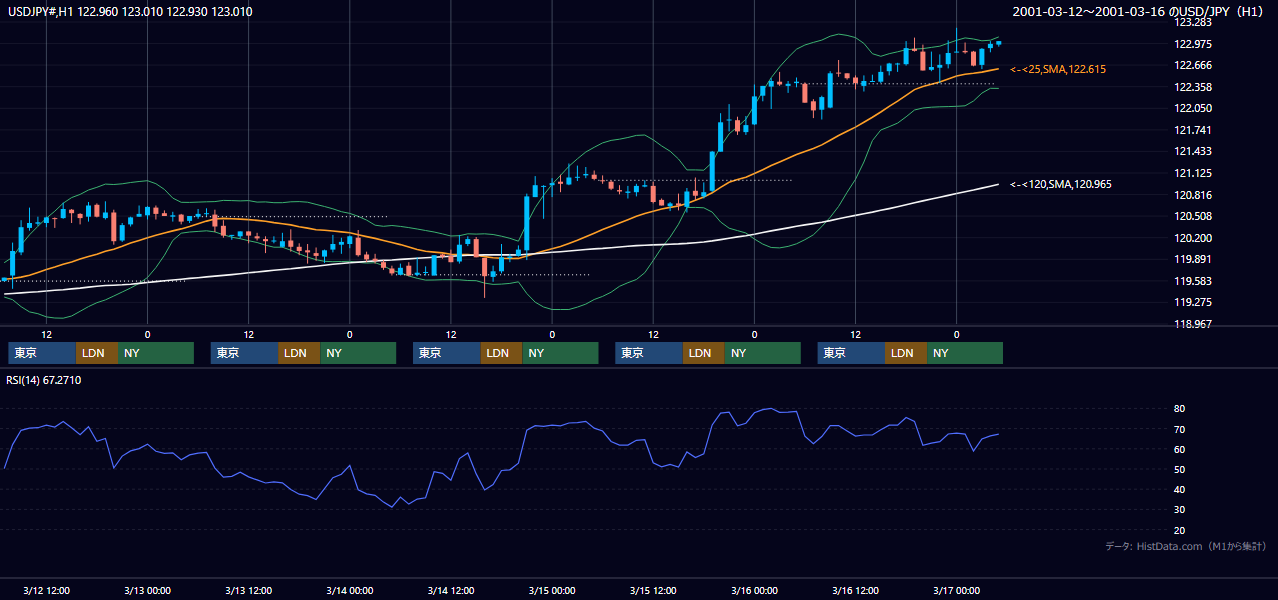Click the RSI scale value 50

point(1180,469)
